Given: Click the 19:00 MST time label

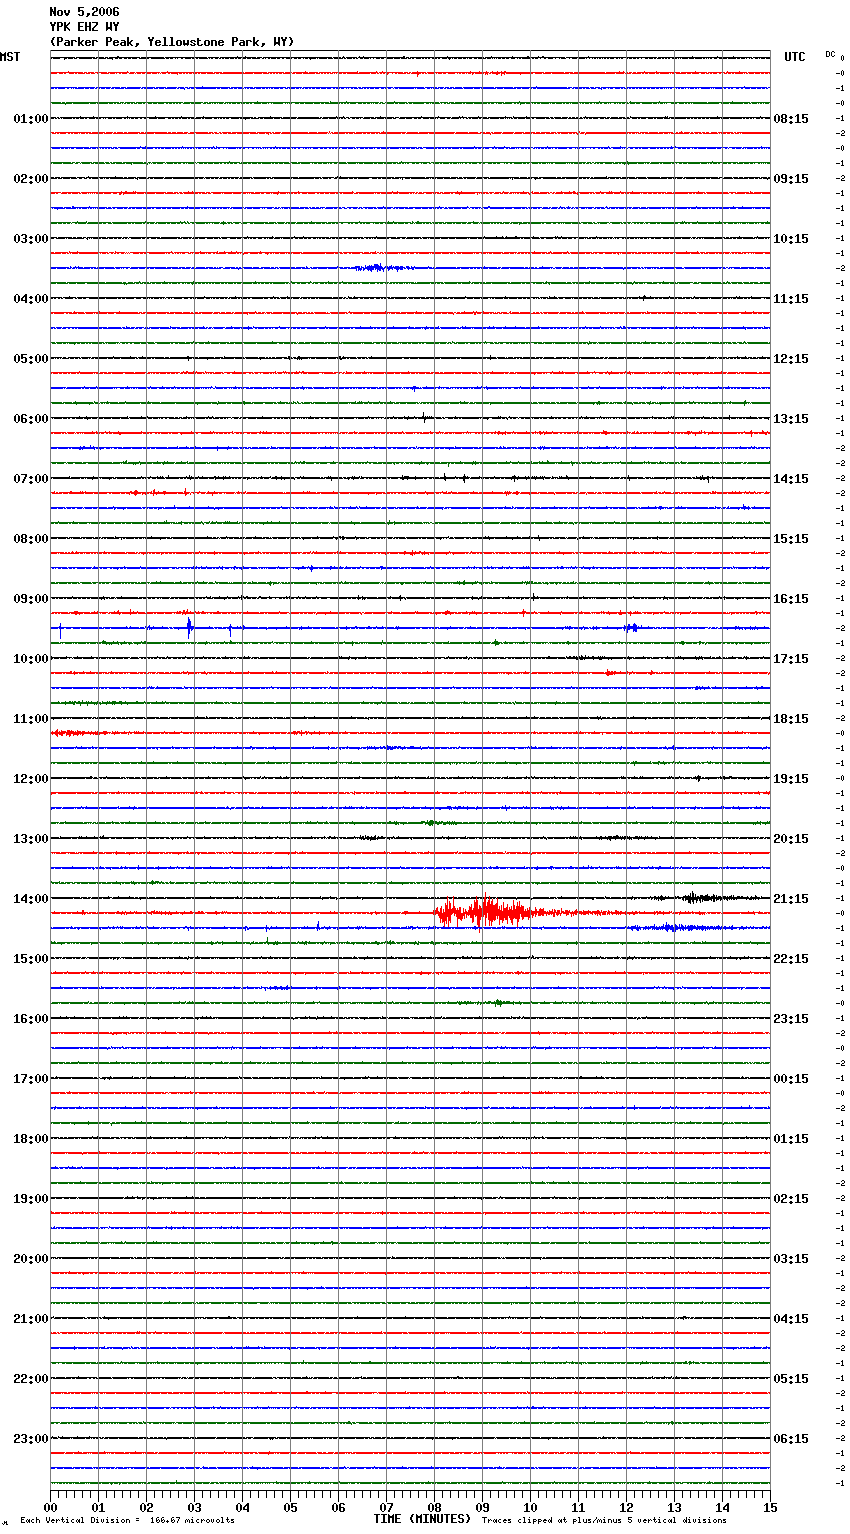Looking at the screenshot, I should click(31, 1199).
